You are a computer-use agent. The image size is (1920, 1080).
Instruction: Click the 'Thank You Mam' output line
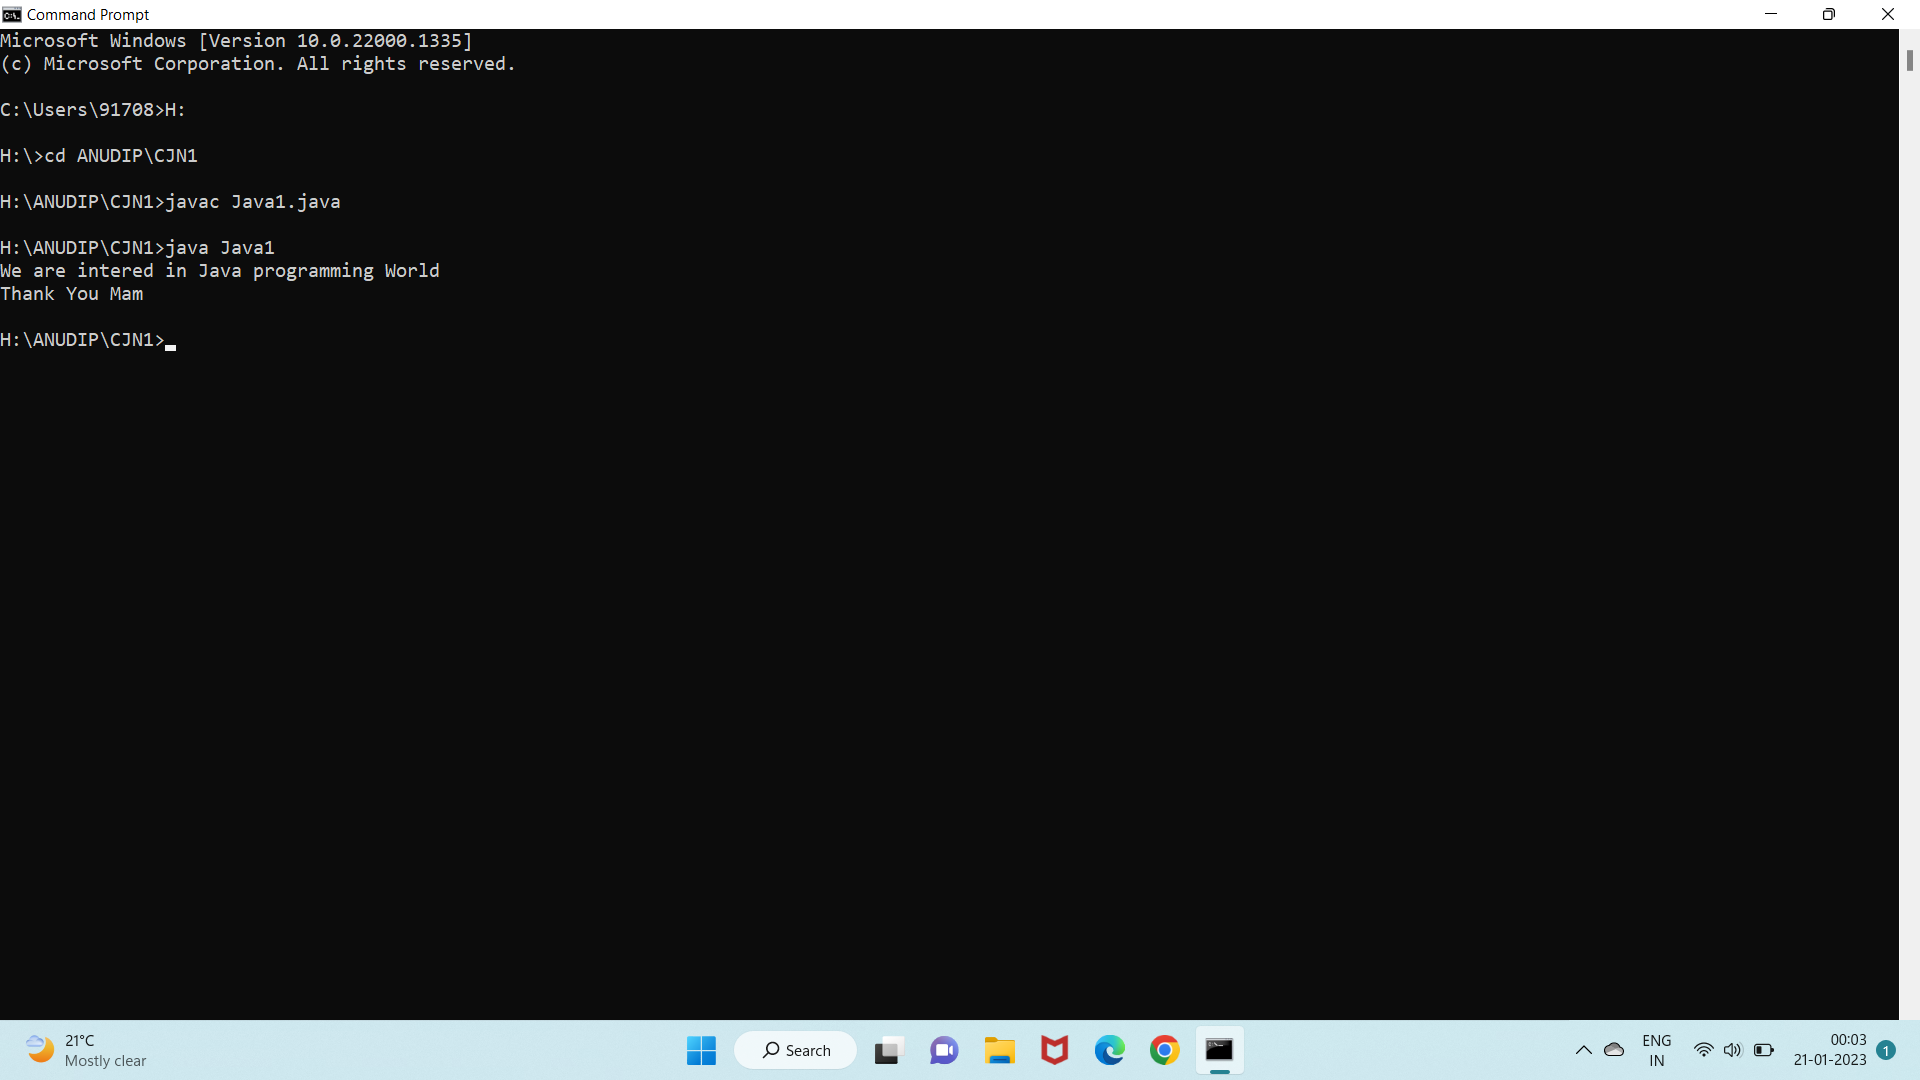point(72,294)
